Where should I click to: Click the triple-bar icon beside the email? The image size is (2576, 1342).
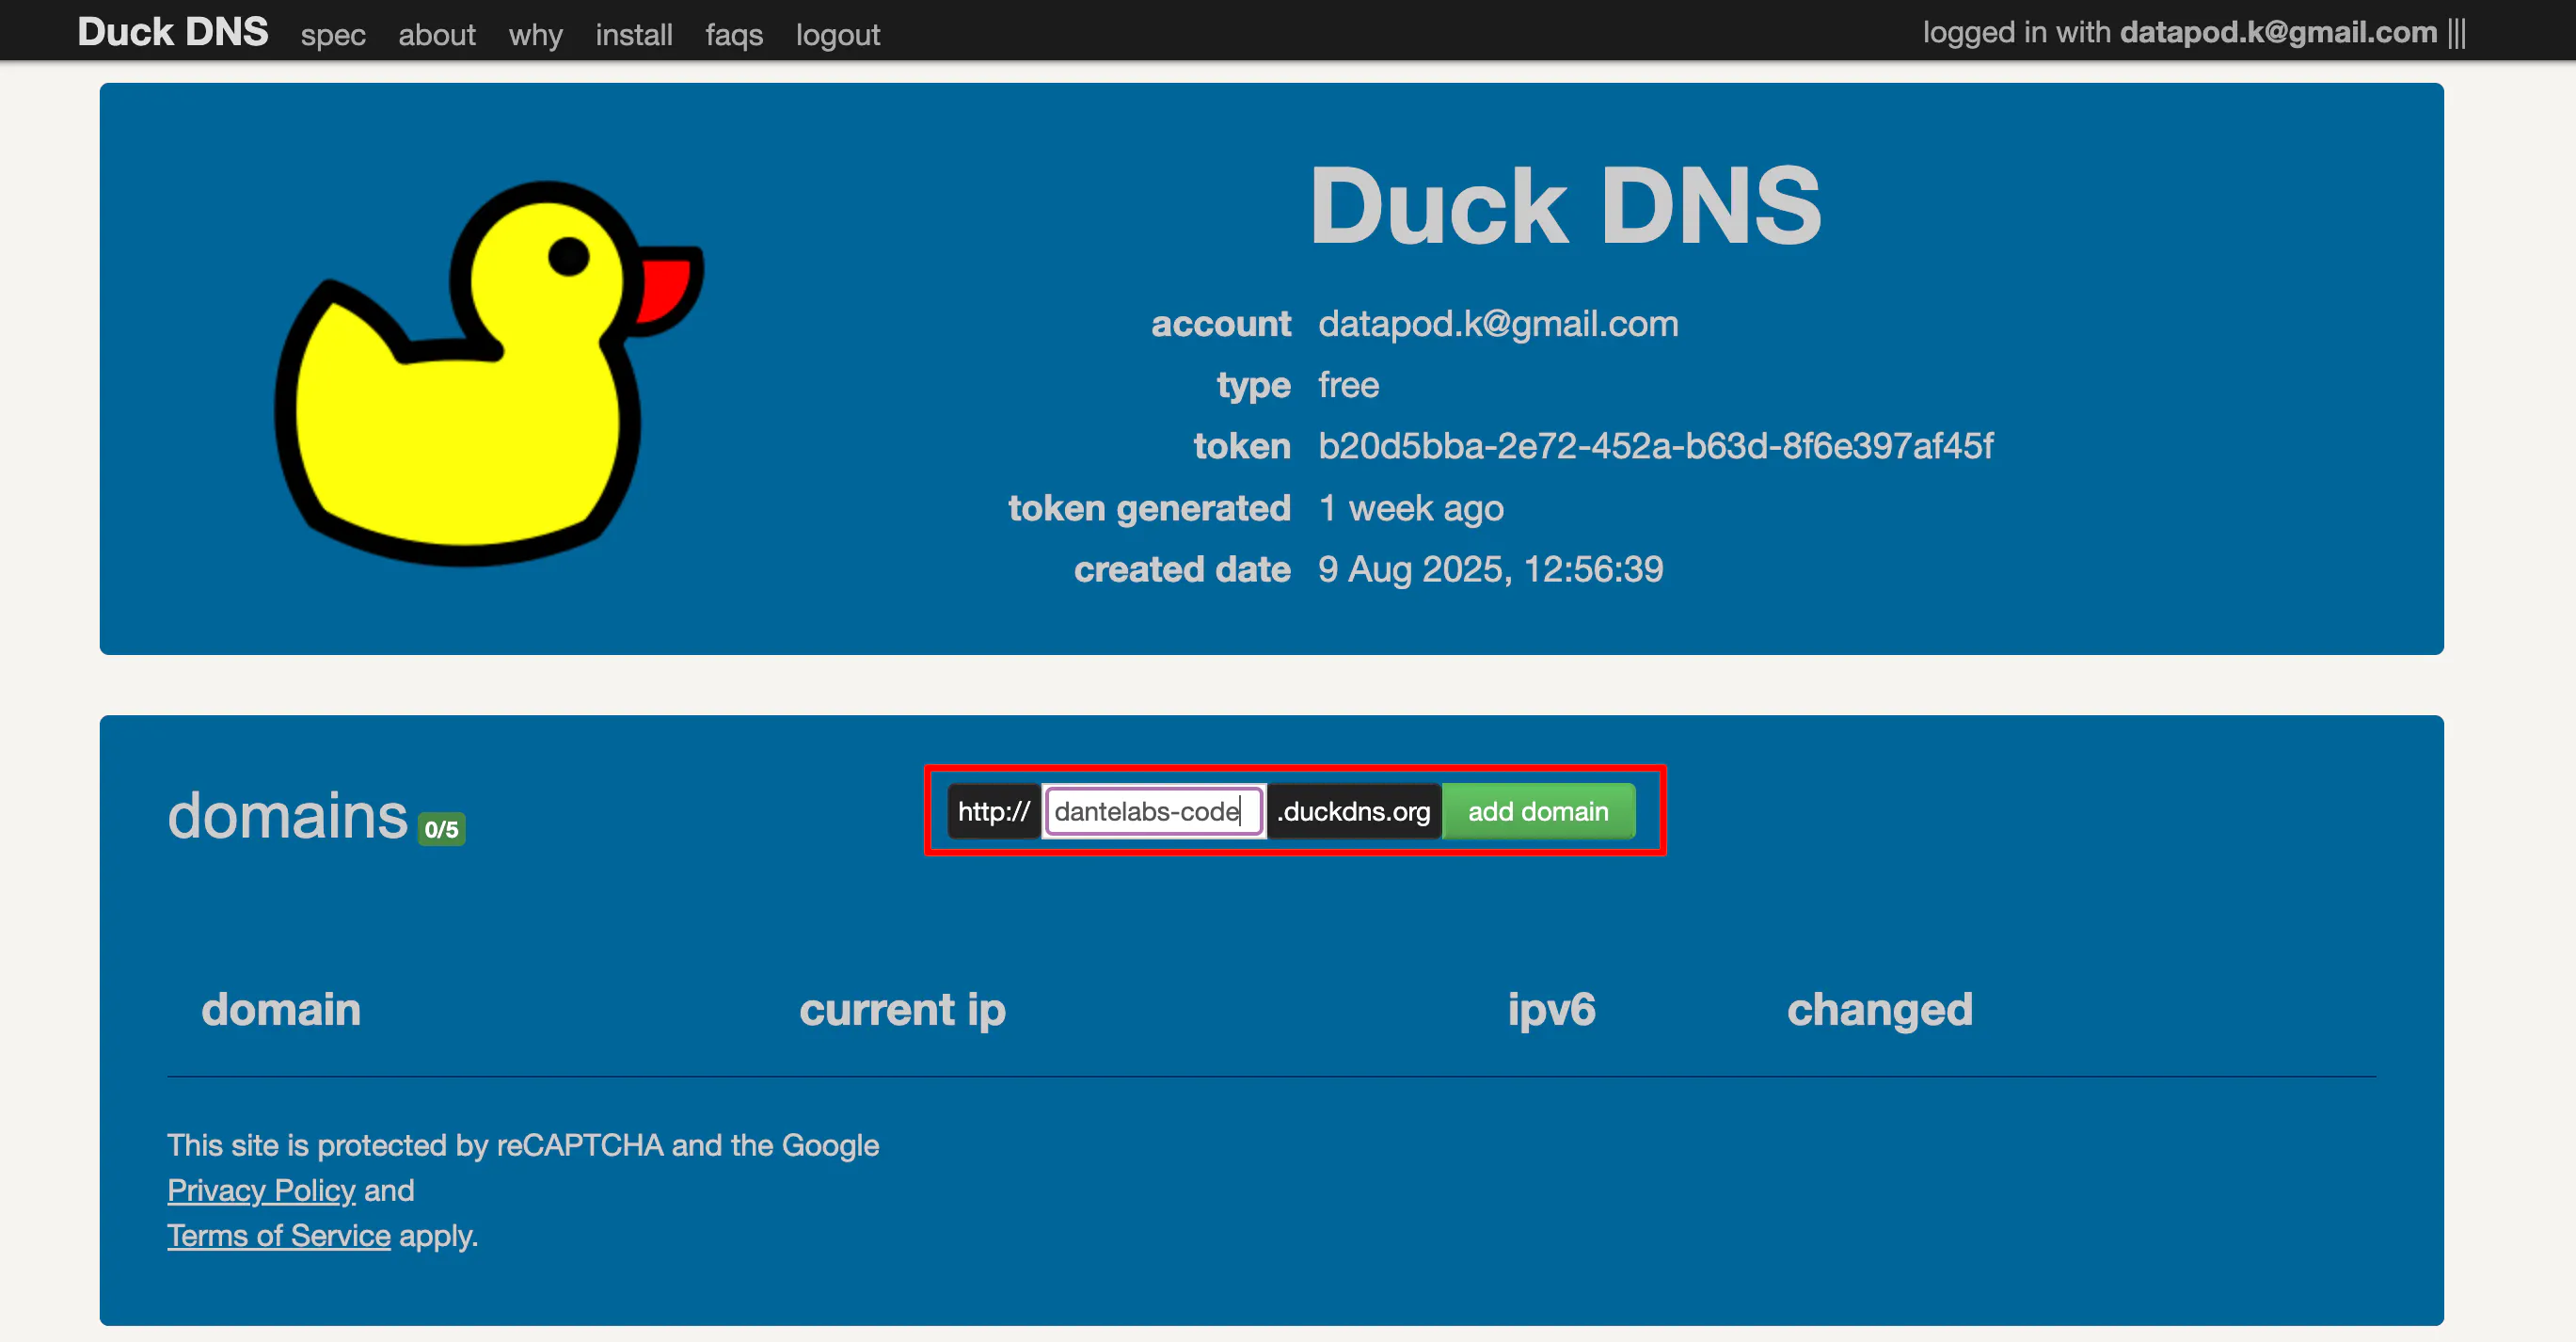pyautogui.click(x=2457, y=33)
